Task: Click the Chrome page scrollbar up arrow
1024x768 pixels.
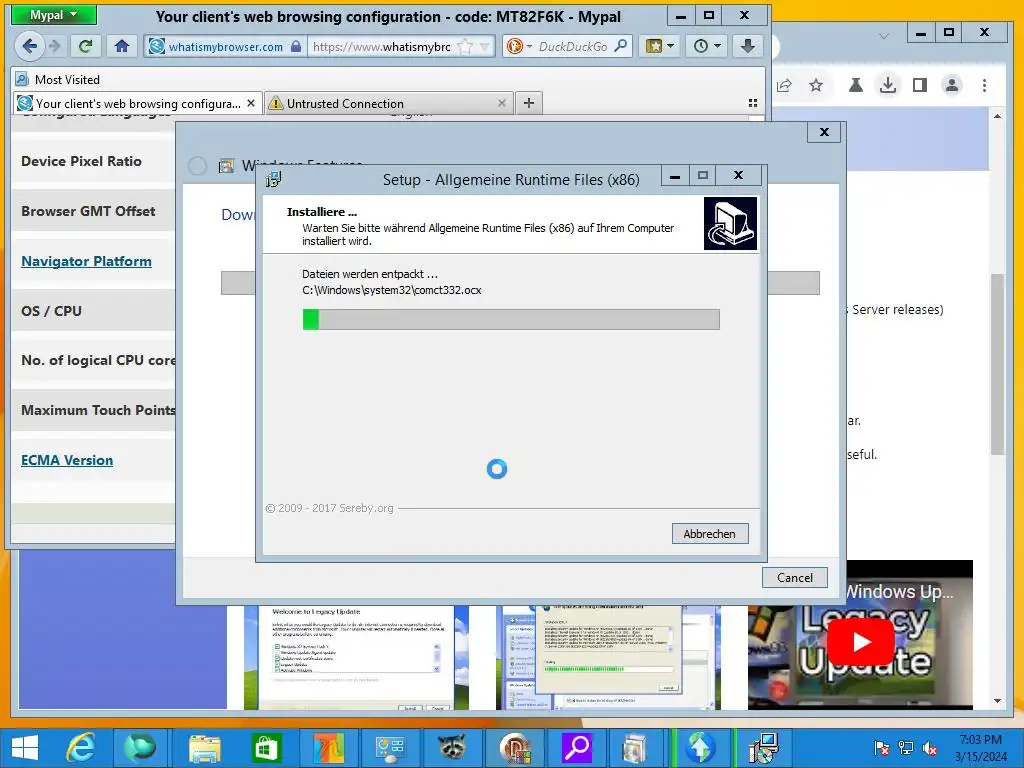Action: [x=997, y=116]
